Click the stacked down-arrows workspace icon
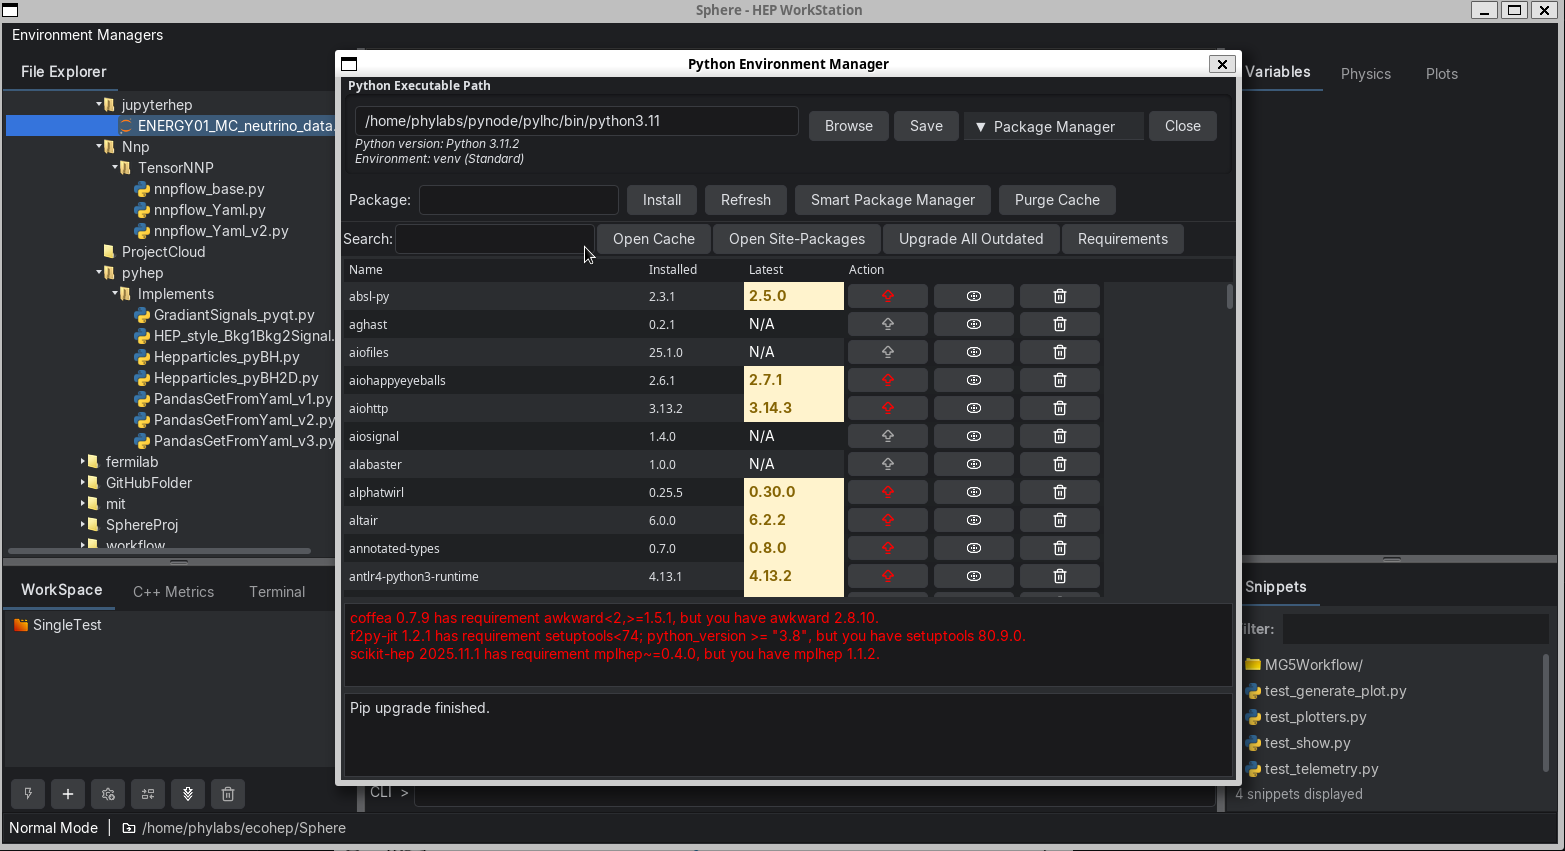This screenshot has height=851, width=1565. pyautogui.click(x=188, y=794)
